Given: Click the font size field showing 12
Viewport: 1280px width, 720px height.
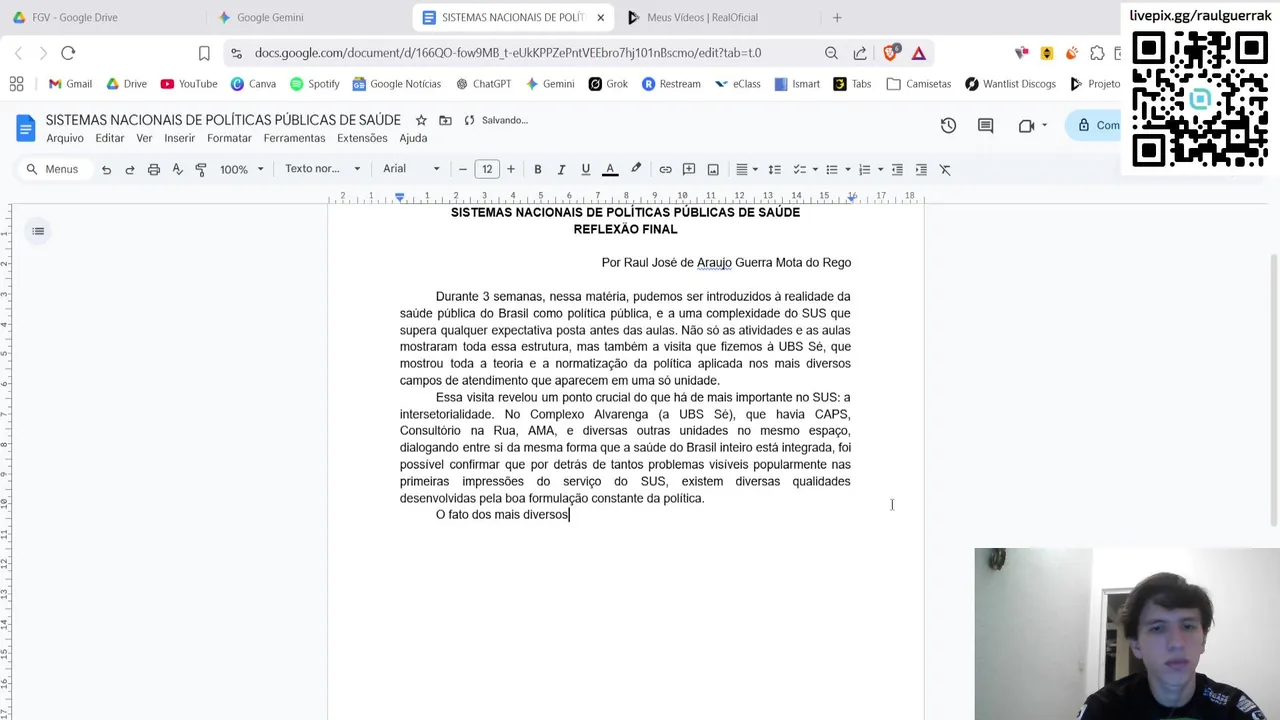Looking at the screenshot, I should [487, 170].
